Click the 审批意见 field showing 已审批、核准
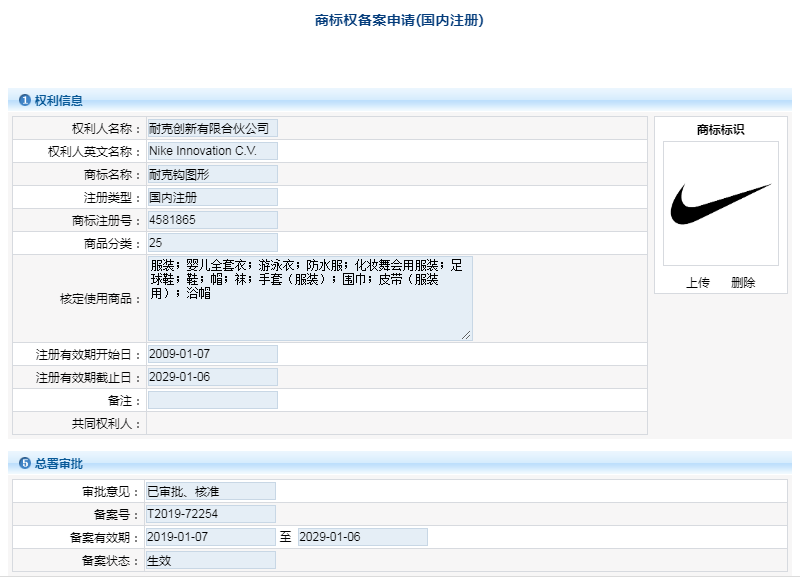The height and width of the screenshot is (577, 800). pos(212,490)
